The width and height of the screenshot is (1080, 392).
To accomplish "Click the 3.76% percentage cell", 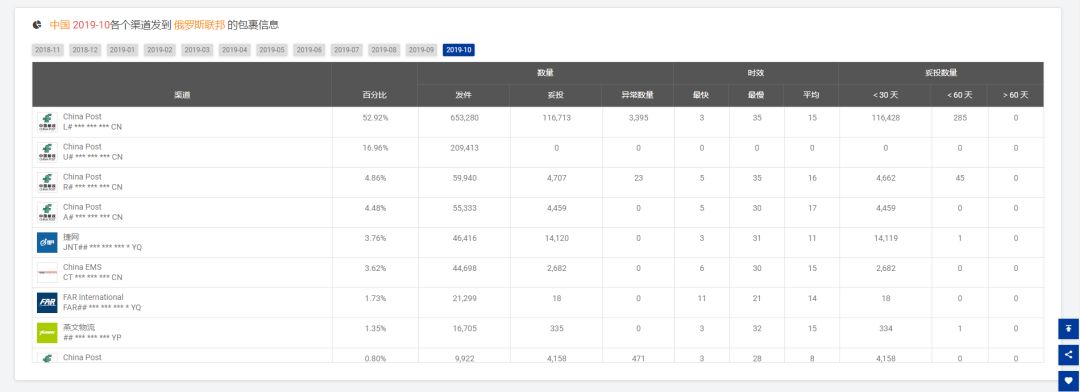I will [x=375, y=238].
